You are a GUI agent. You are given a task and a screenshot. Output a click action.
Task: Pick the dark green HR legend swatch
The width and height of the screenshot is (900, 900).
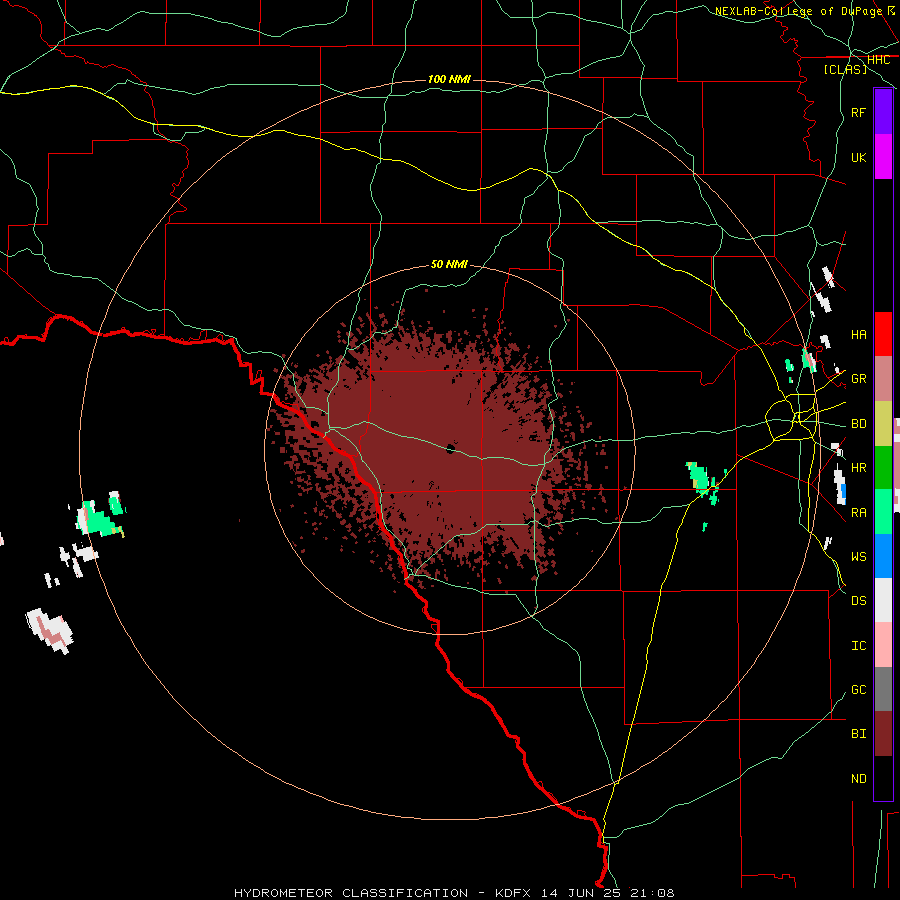point(883,468)
